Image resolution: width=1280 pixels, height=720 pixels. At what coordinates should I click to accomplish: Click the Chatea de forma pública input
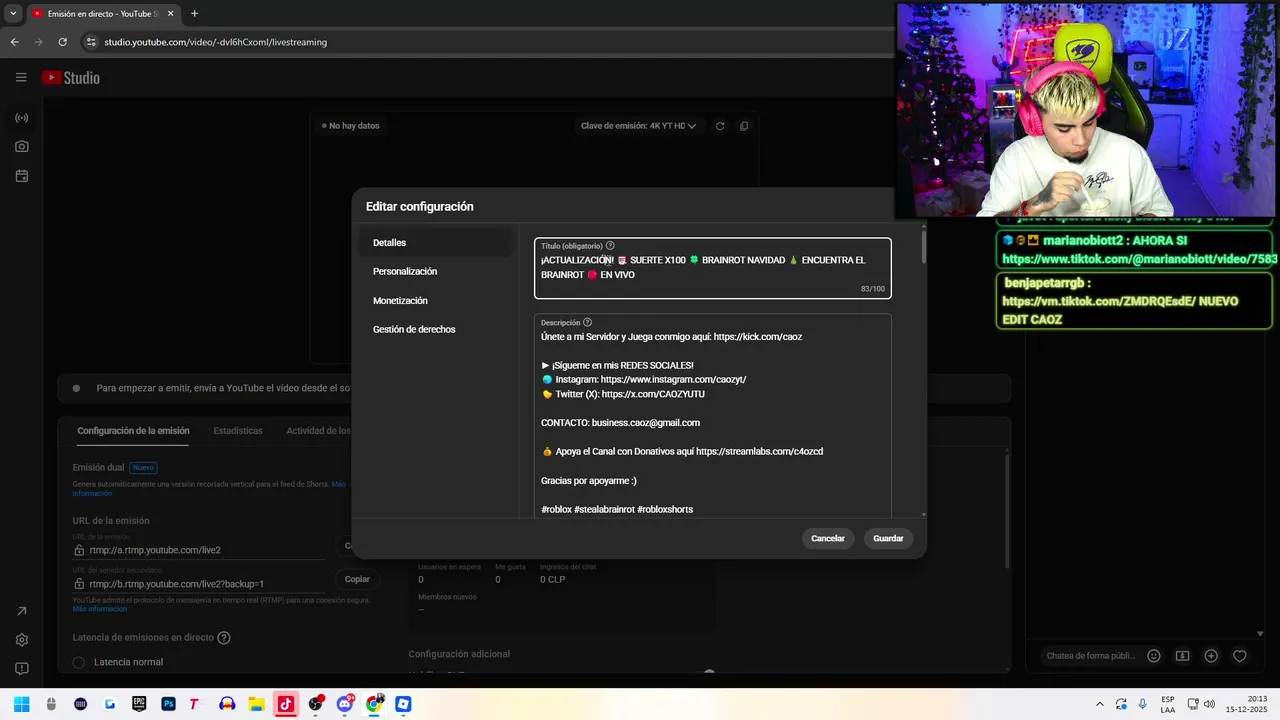pos(1090,656)
